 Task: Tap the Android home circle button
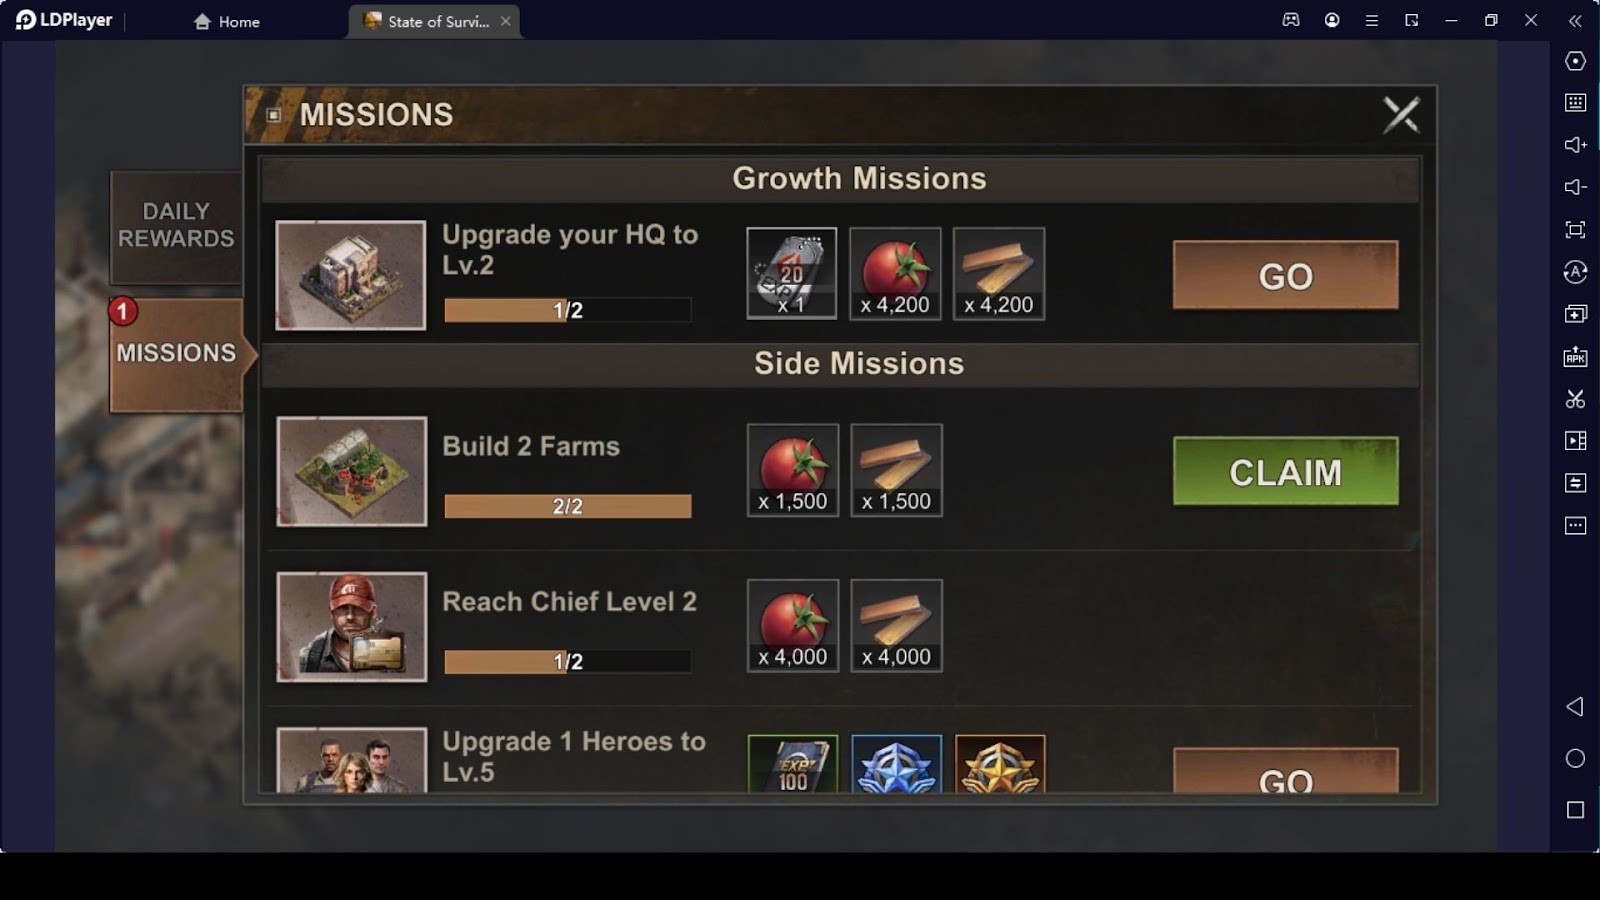pos(1575,759)
